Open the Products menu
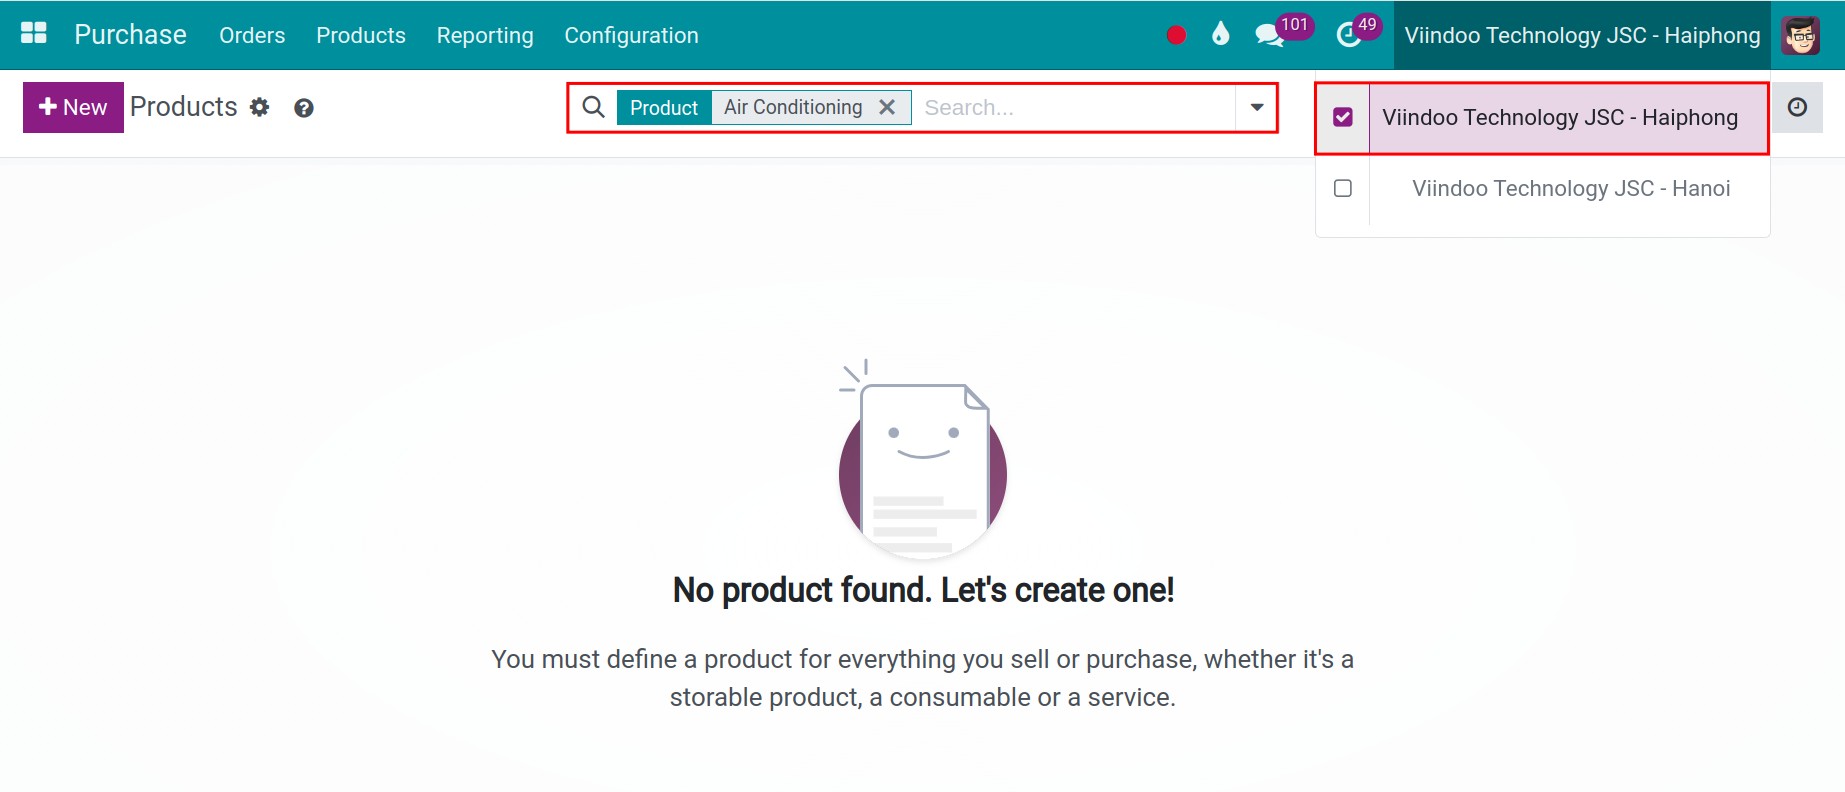This screenshot has height=792, width=1845. pos(361,35)
